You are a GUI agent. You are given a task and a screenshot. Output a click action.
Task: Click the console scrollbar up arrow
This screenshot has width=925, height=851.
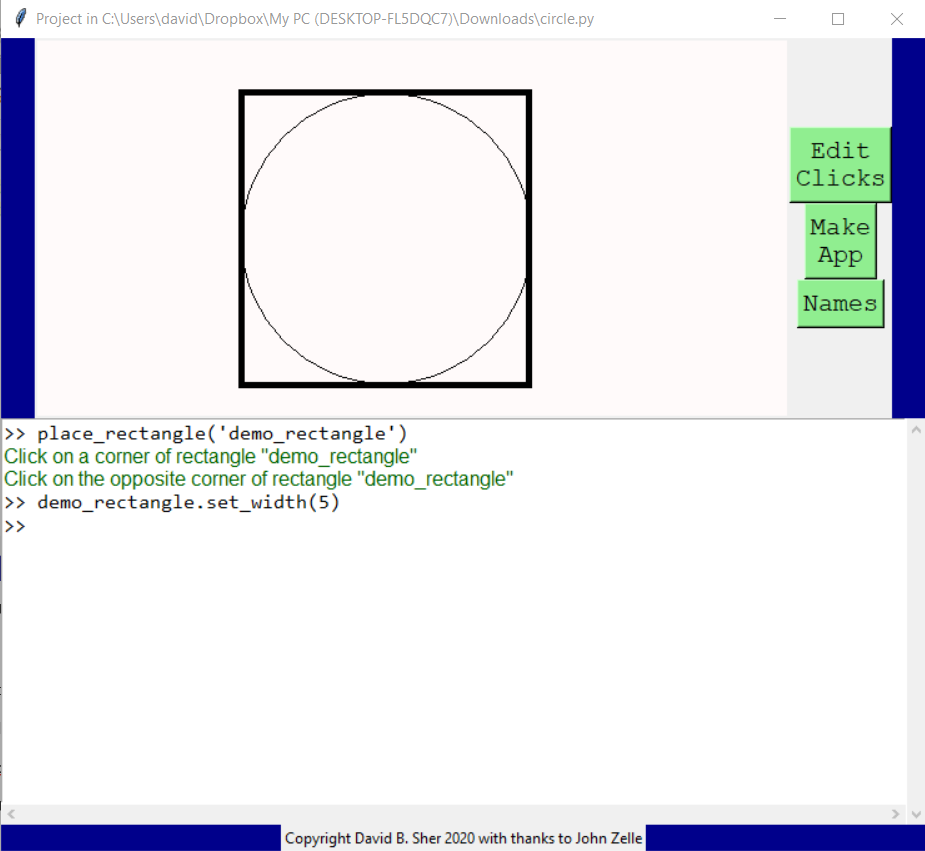(x=916, y=430)
